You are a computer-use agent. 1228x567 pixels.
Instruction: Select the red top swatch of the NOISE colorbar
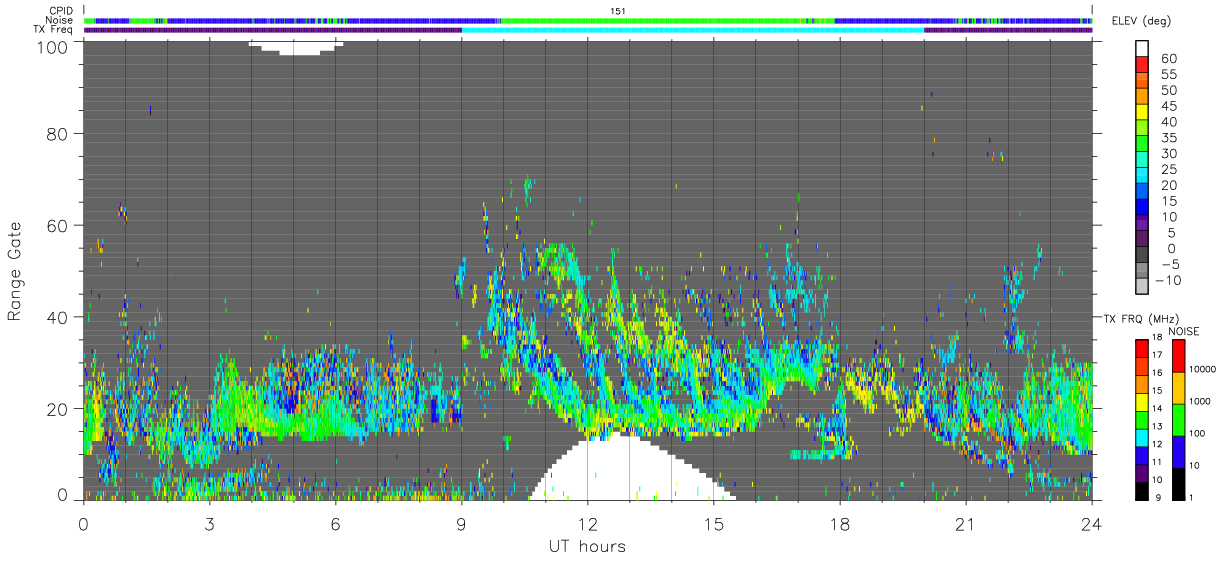point(1177,356)
